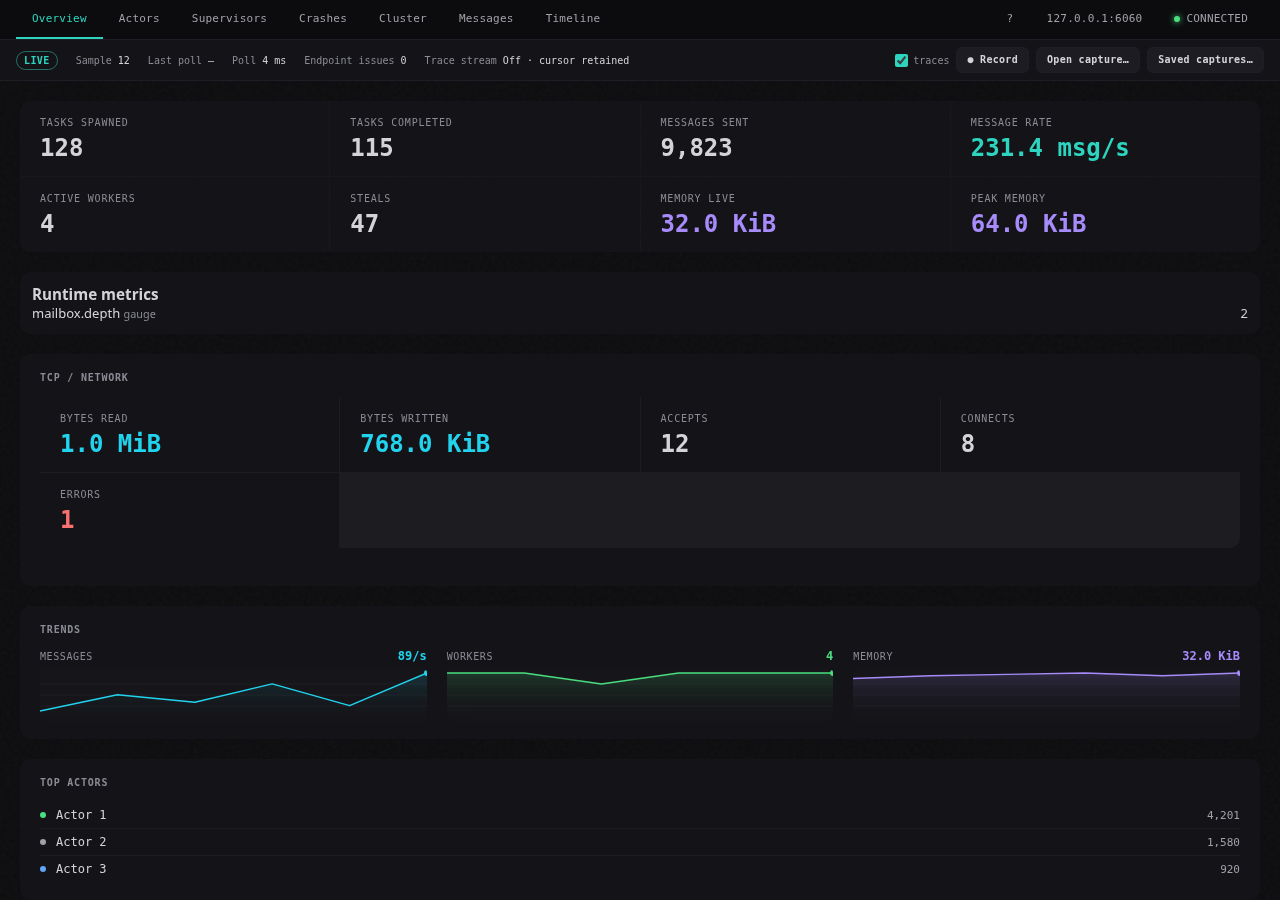Click the Runtime metrics heading
Viewport: 1280px width, 900px height.
(95, 295)
